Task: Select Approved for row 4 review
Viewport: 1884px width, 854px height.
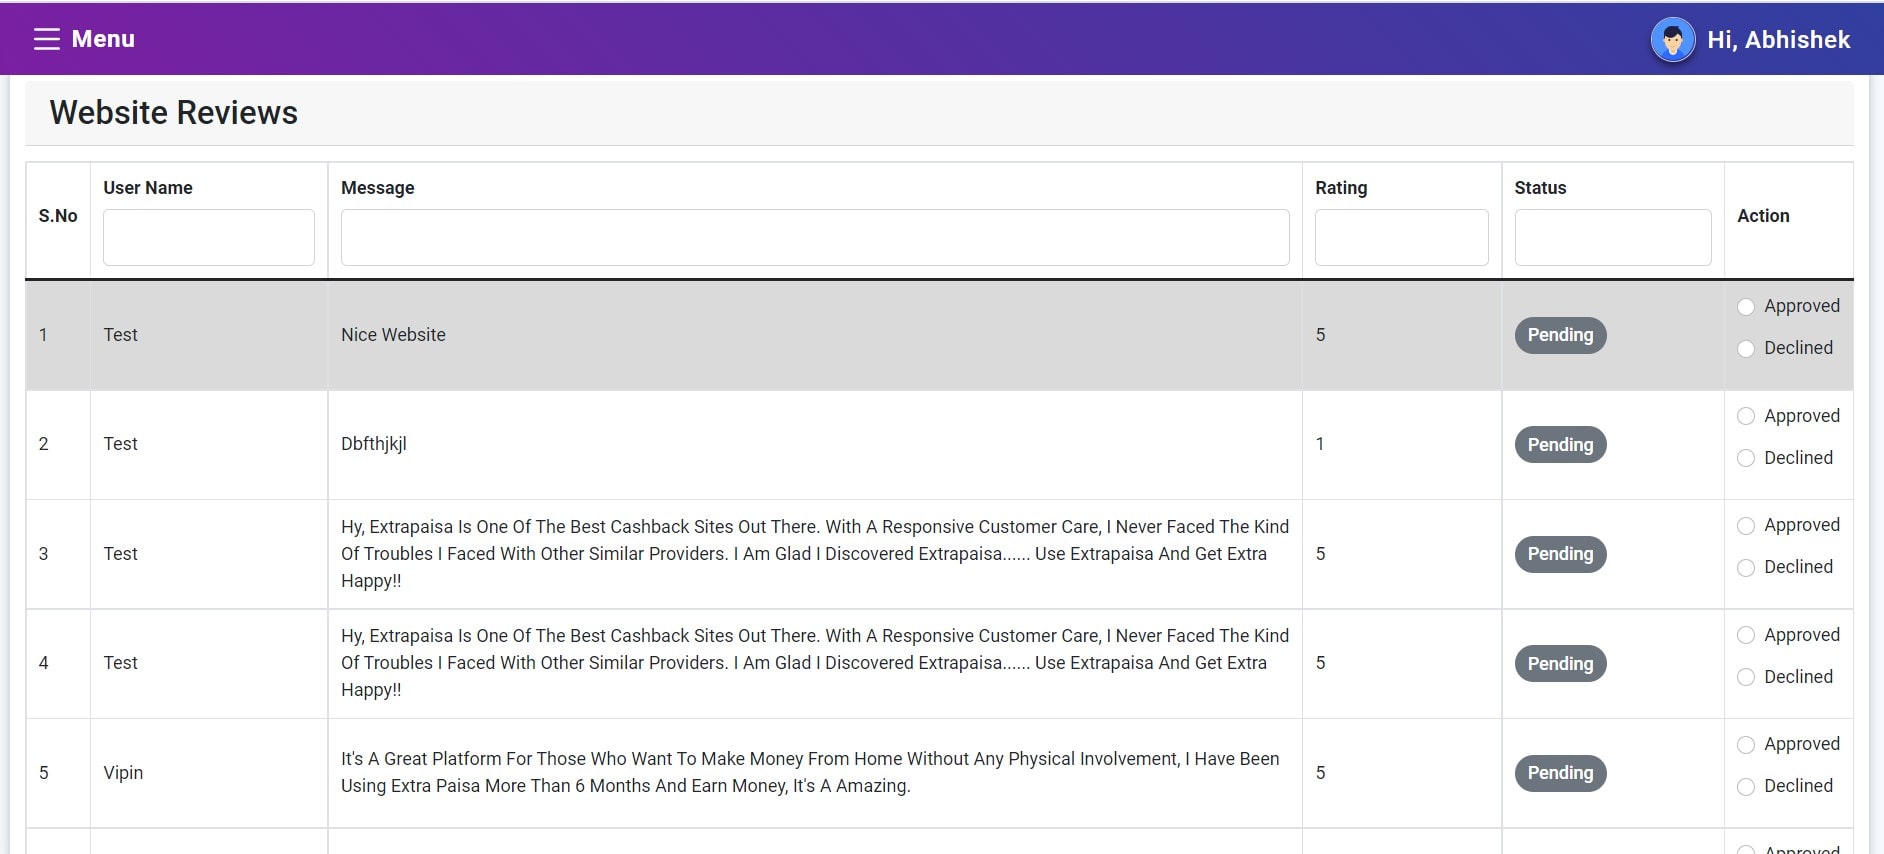Action: point(1746,635)
